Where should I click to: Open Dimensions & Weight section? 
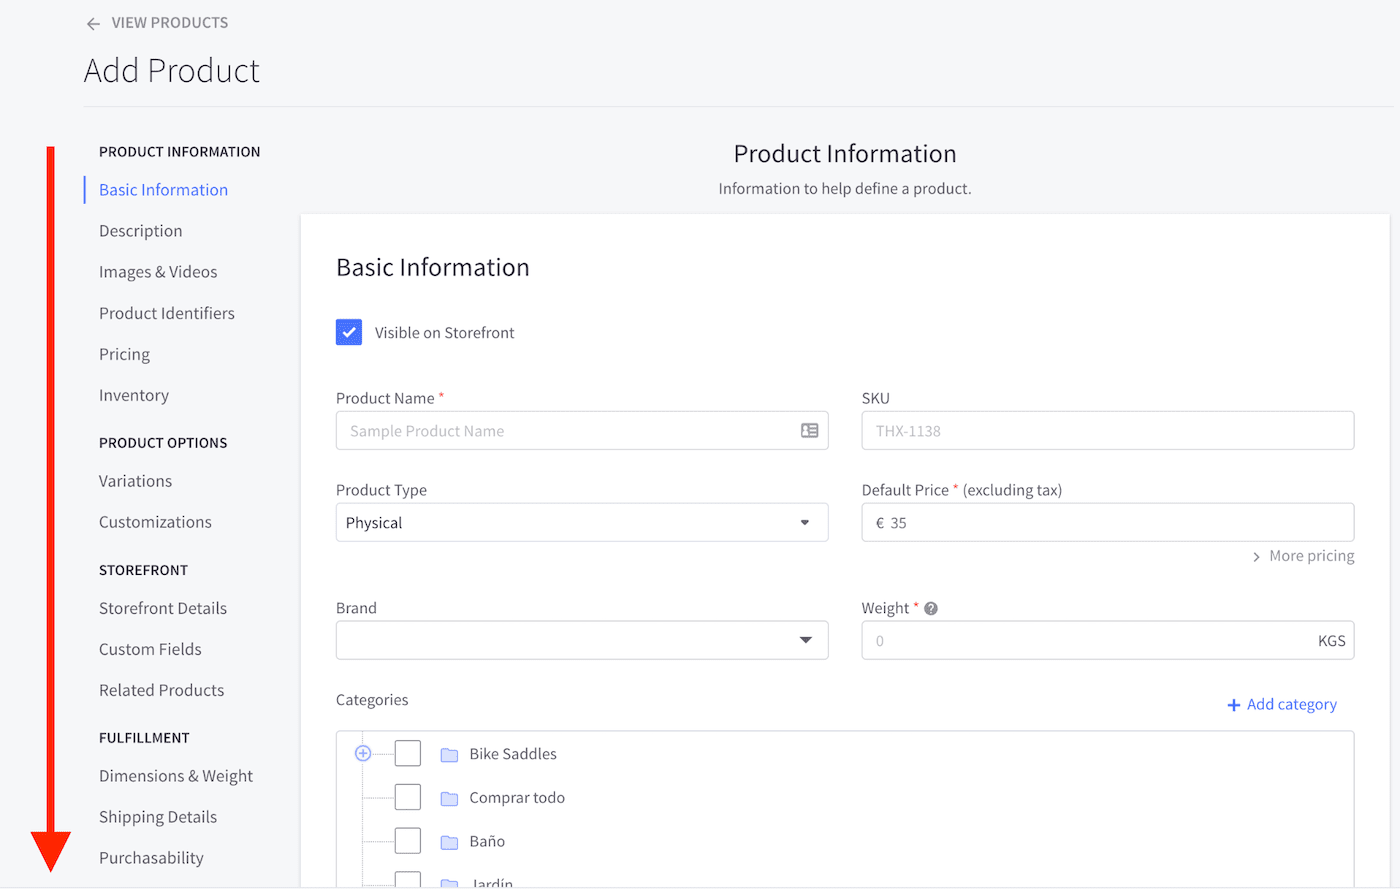point(176,776)
